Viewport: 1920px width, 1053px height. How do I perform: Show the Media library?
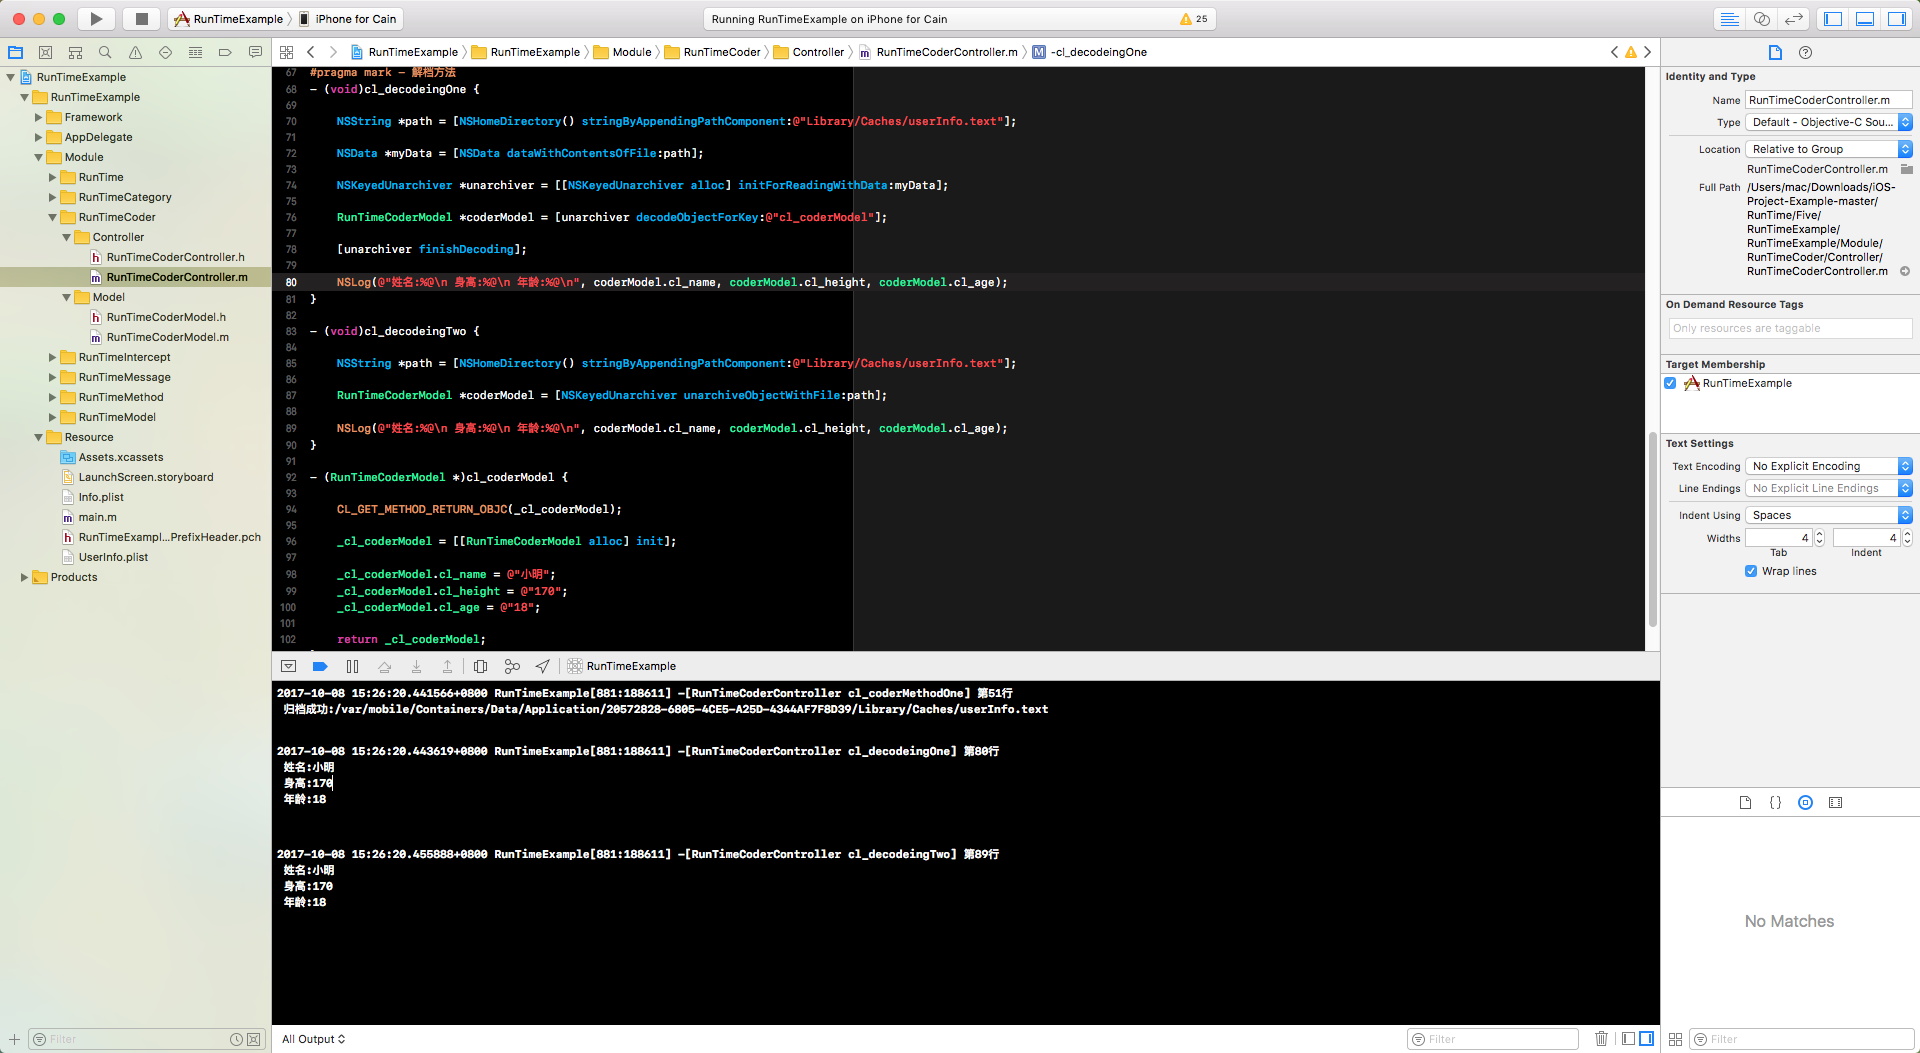pyautogui.click(x=1835, y=802)
